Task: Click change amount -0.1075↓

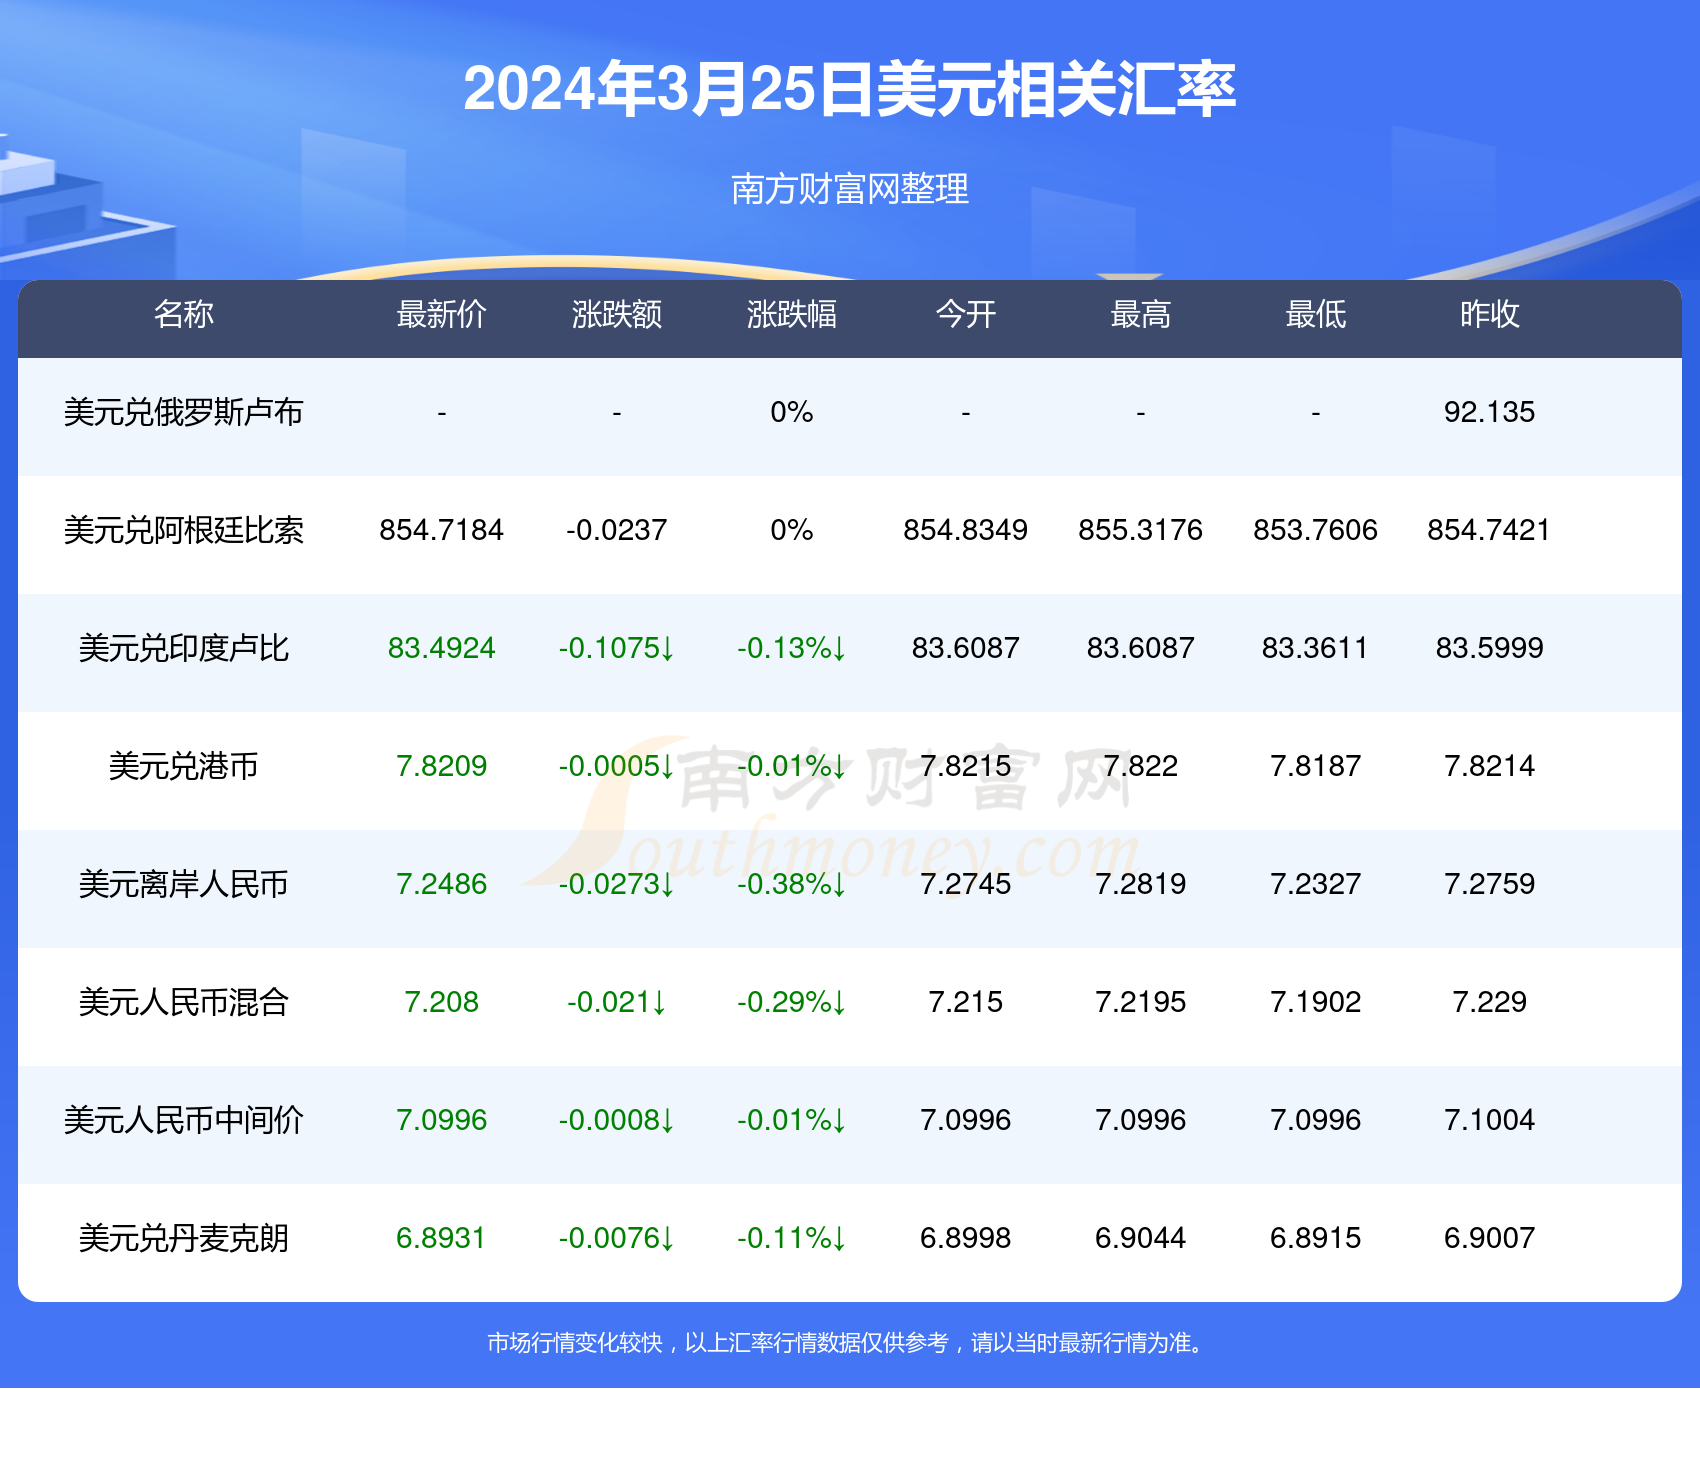Action: pyautogui.click(x=616, y=648)
